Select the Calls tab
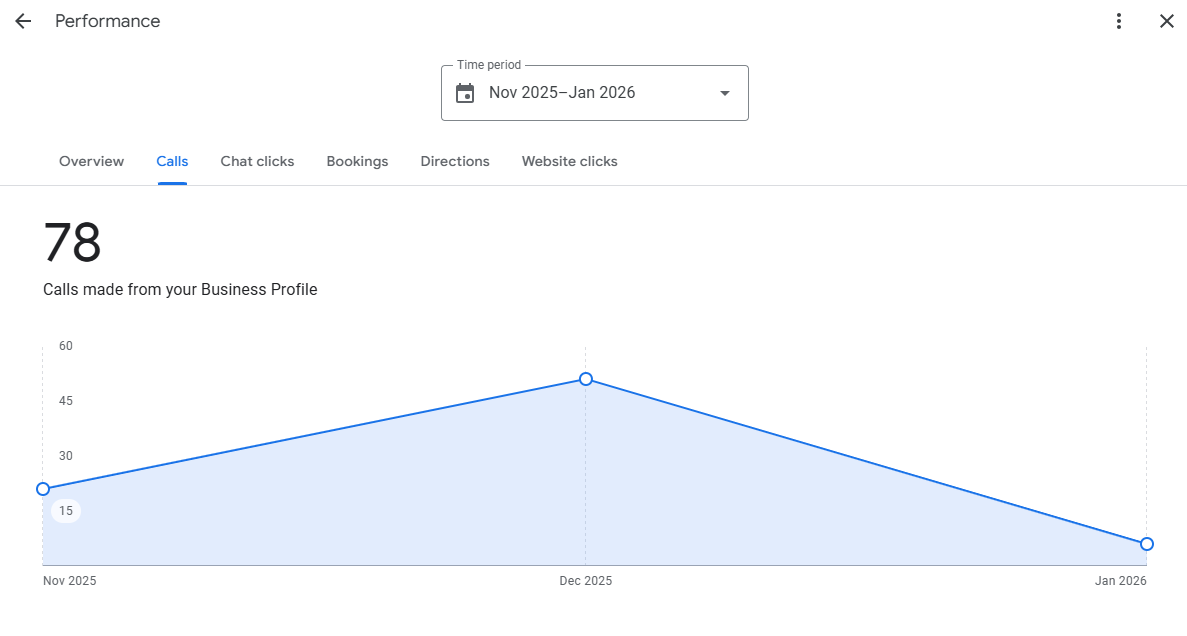Screen dimensions: 1187x636 [172, 161]
